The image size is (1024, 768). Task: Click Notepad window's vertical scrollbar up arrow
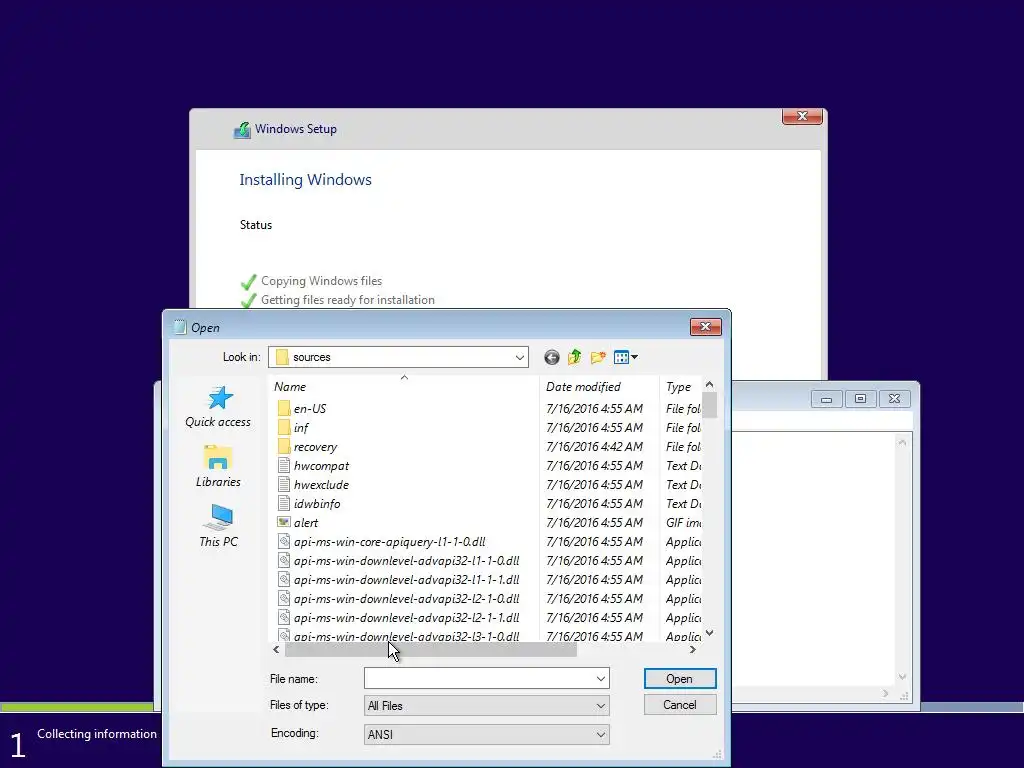tap(902, 442)
